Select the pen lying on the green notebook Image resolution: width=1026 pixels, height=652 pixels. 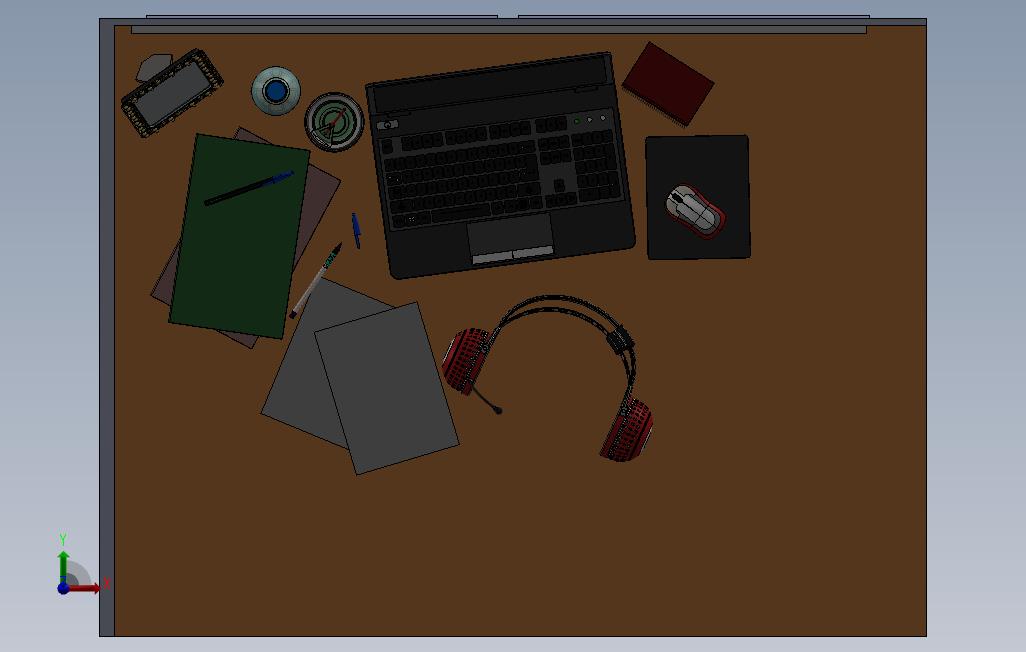249,188
